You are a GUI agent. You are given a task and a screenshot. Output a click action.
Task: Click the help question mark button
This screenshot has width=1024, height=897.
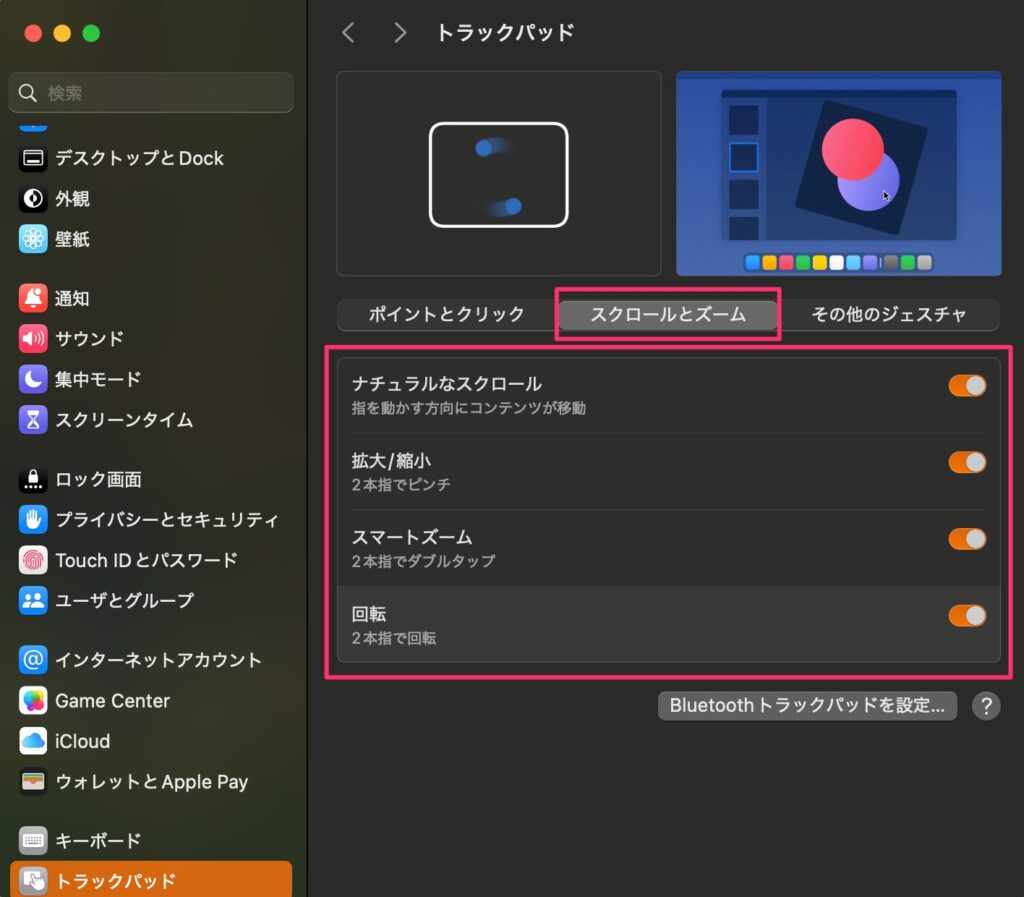pos(985,706)
